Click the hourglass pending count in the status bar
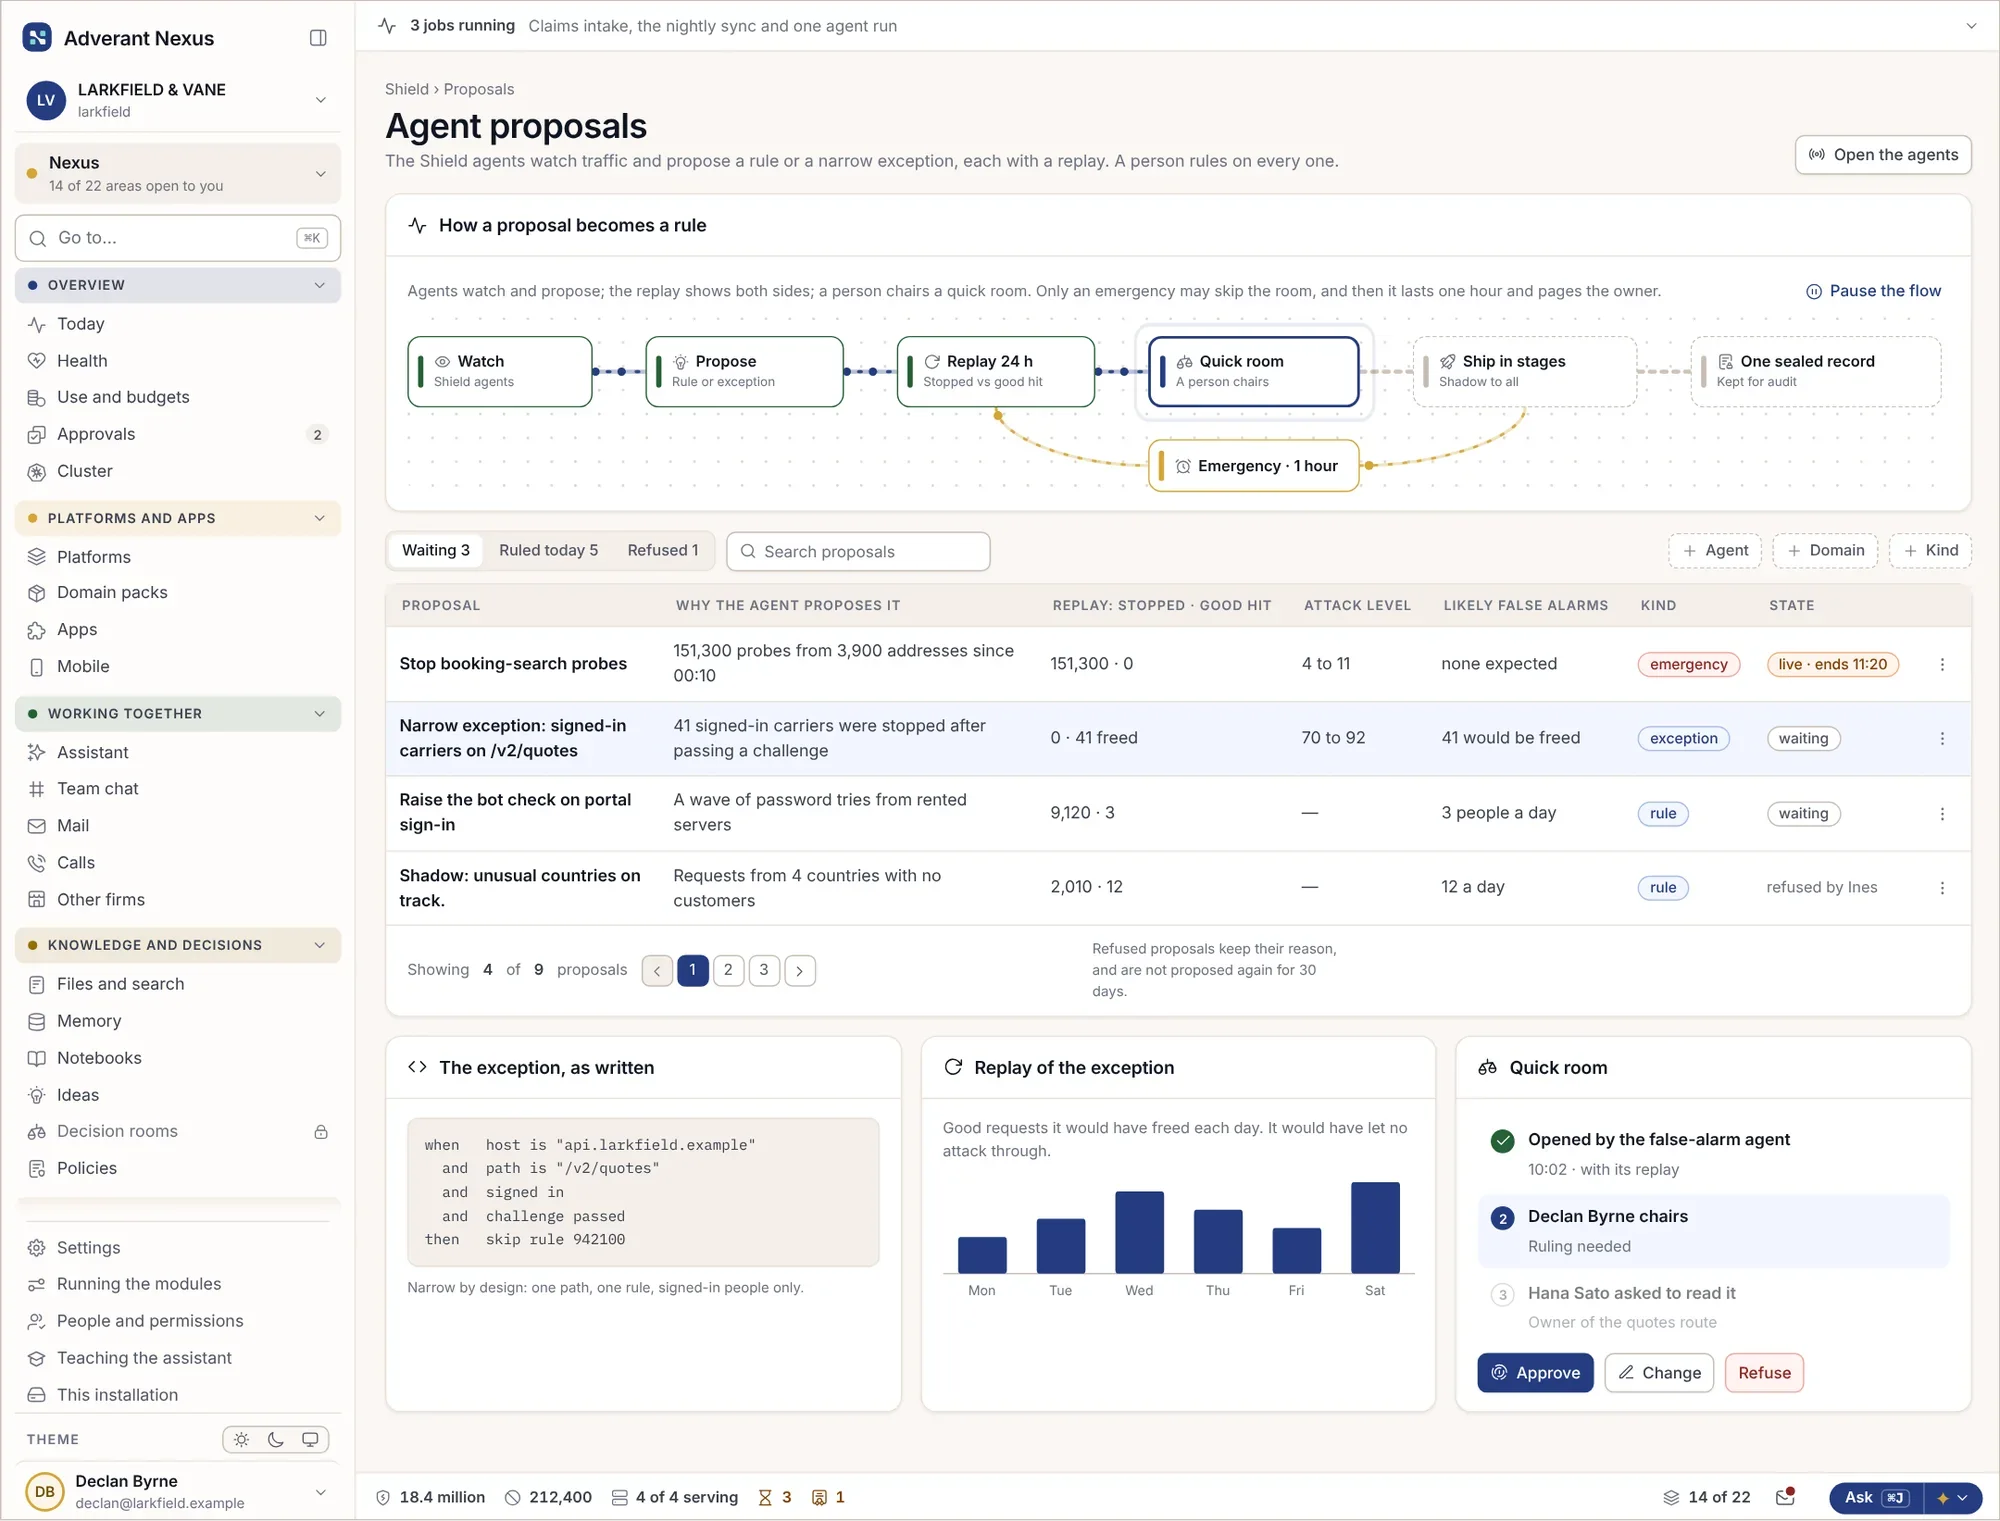 [775, 1497]
